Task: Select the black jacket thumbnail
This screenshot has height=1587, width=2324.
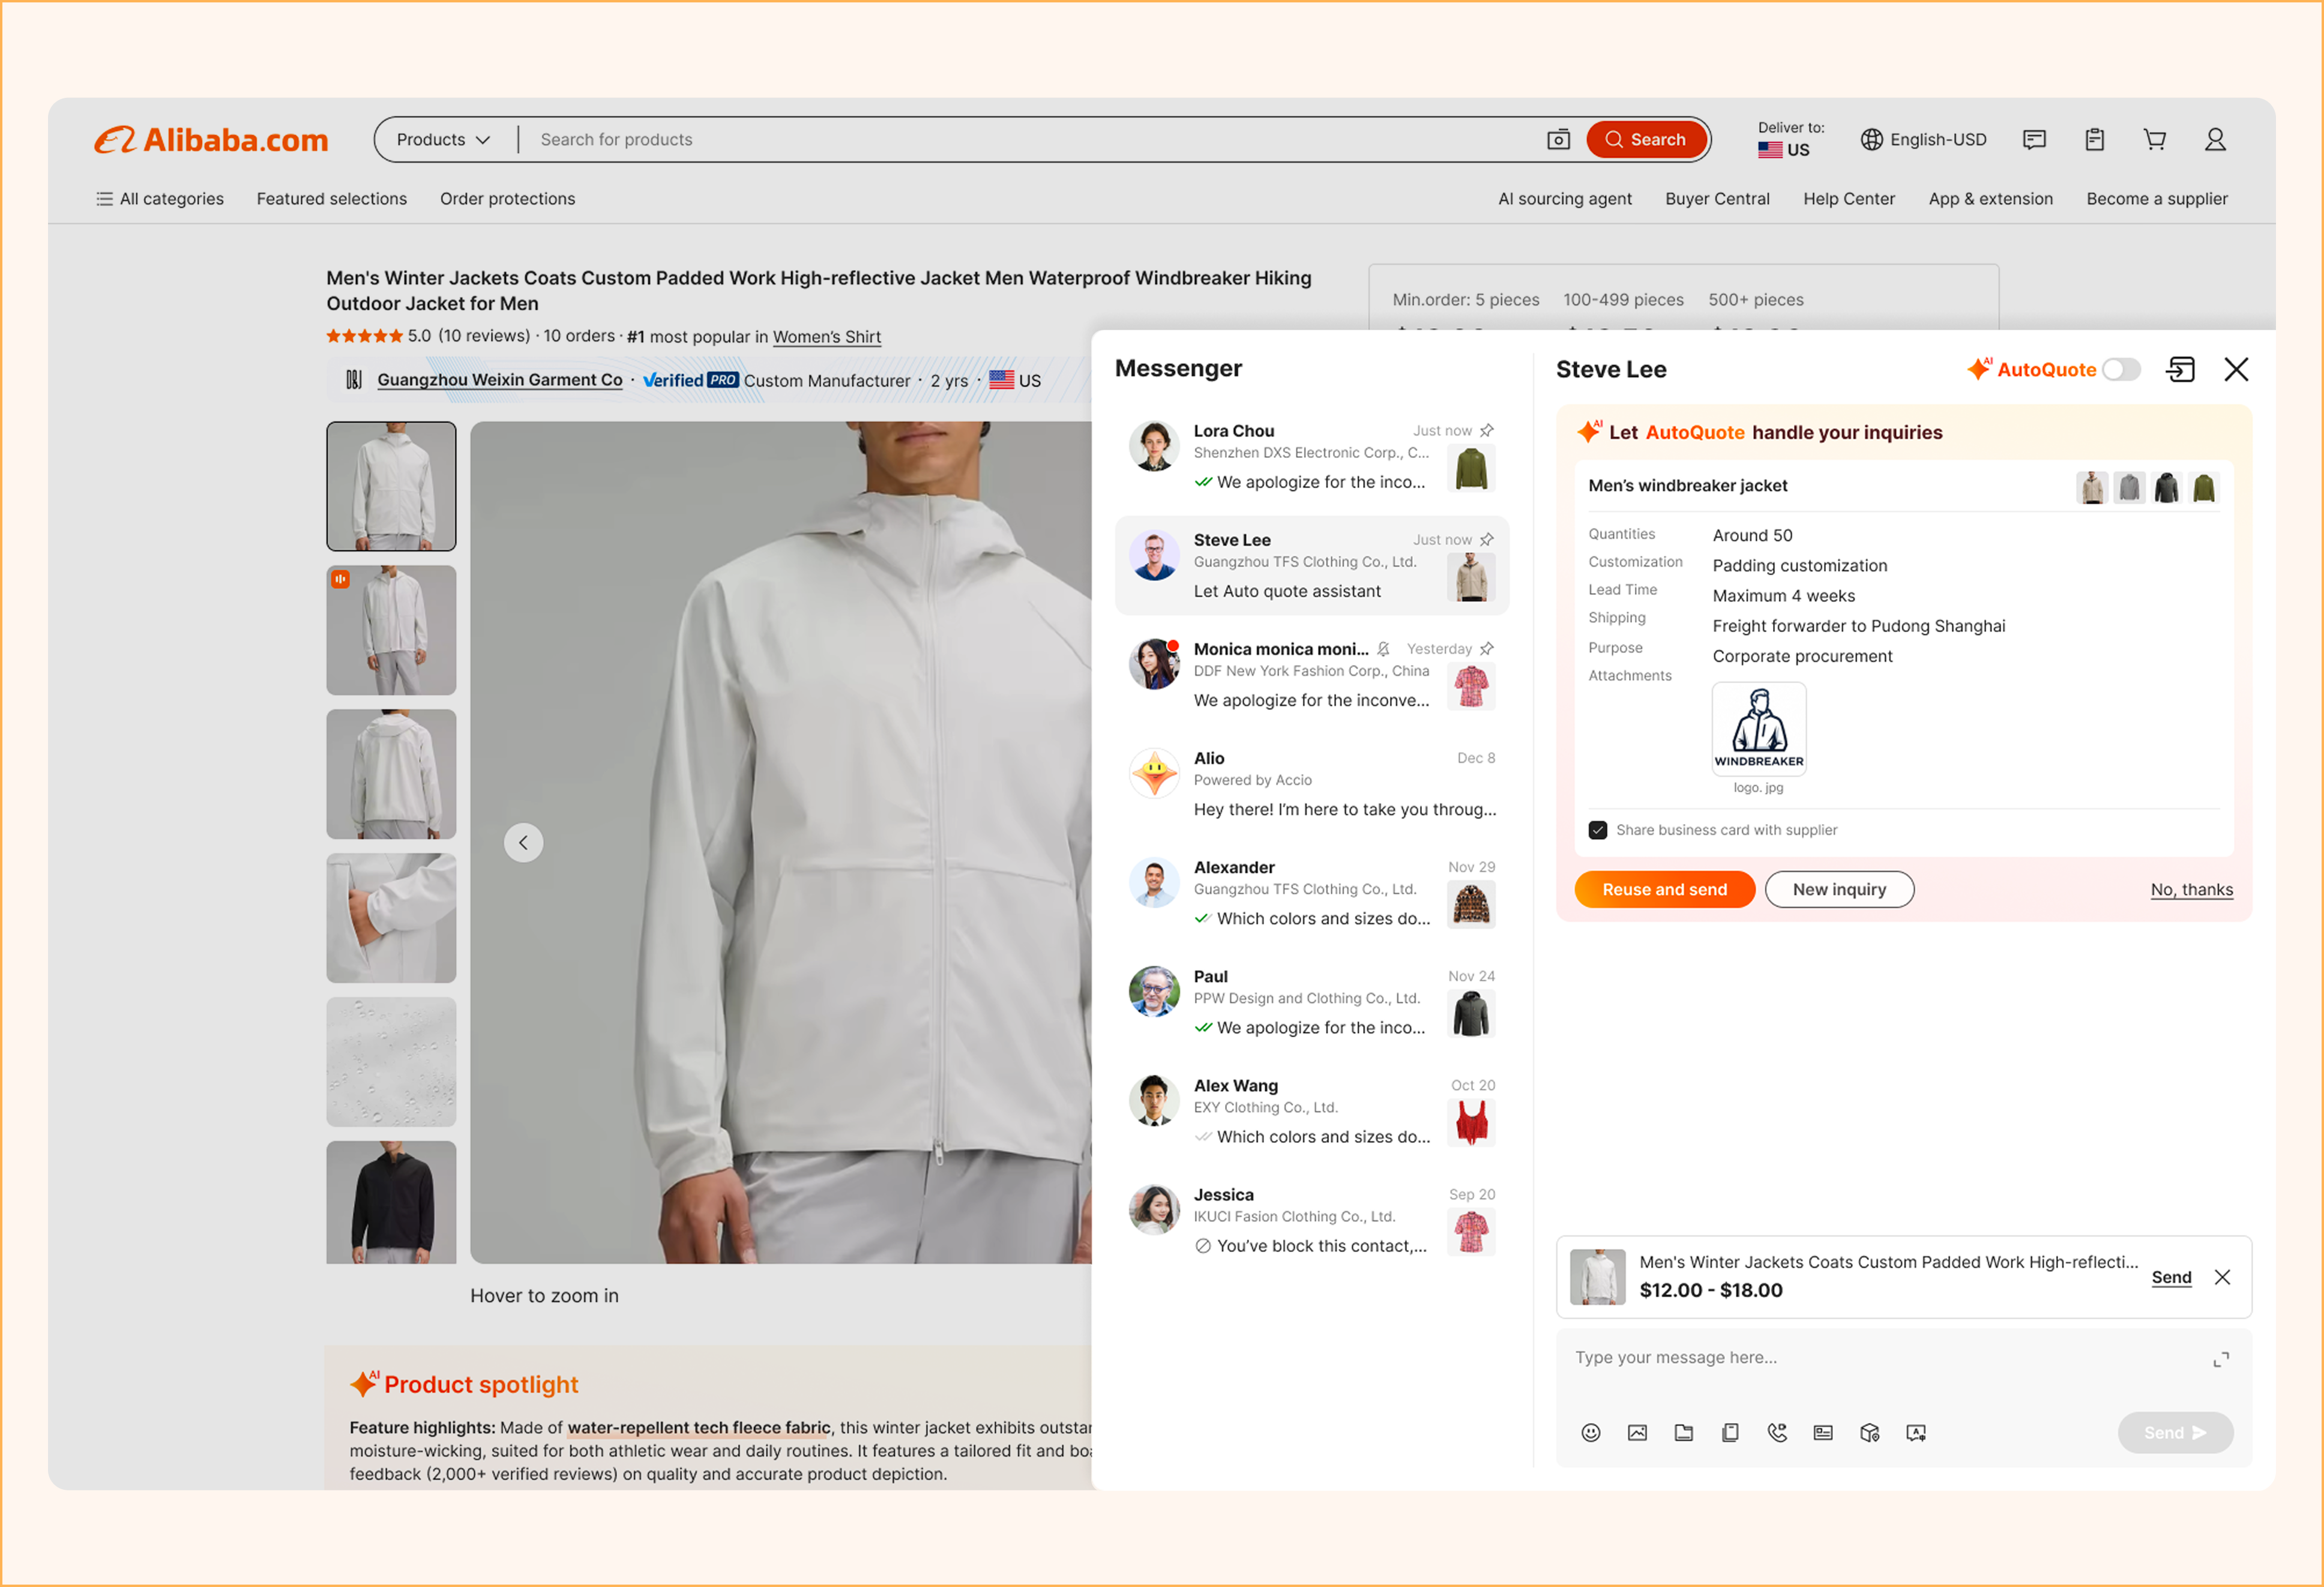Action: (391, 1202)
